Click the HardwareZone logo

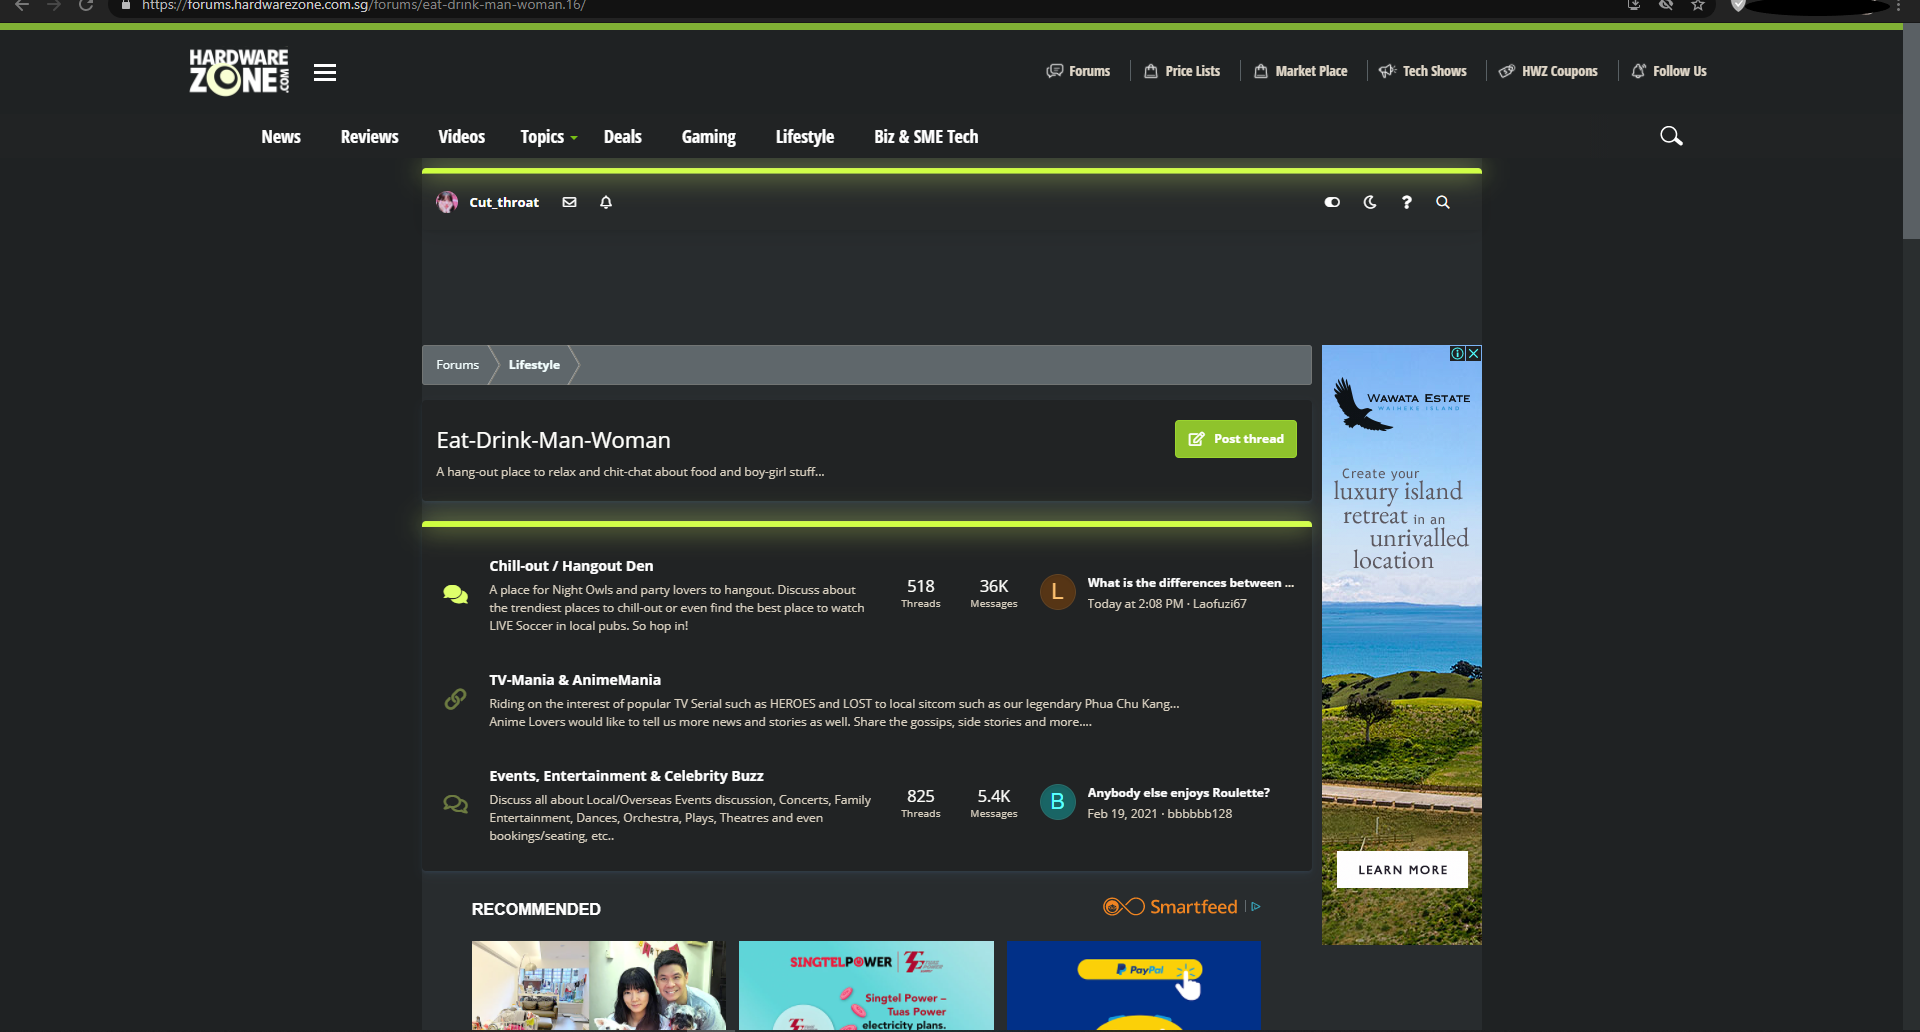tap(239, 72)
